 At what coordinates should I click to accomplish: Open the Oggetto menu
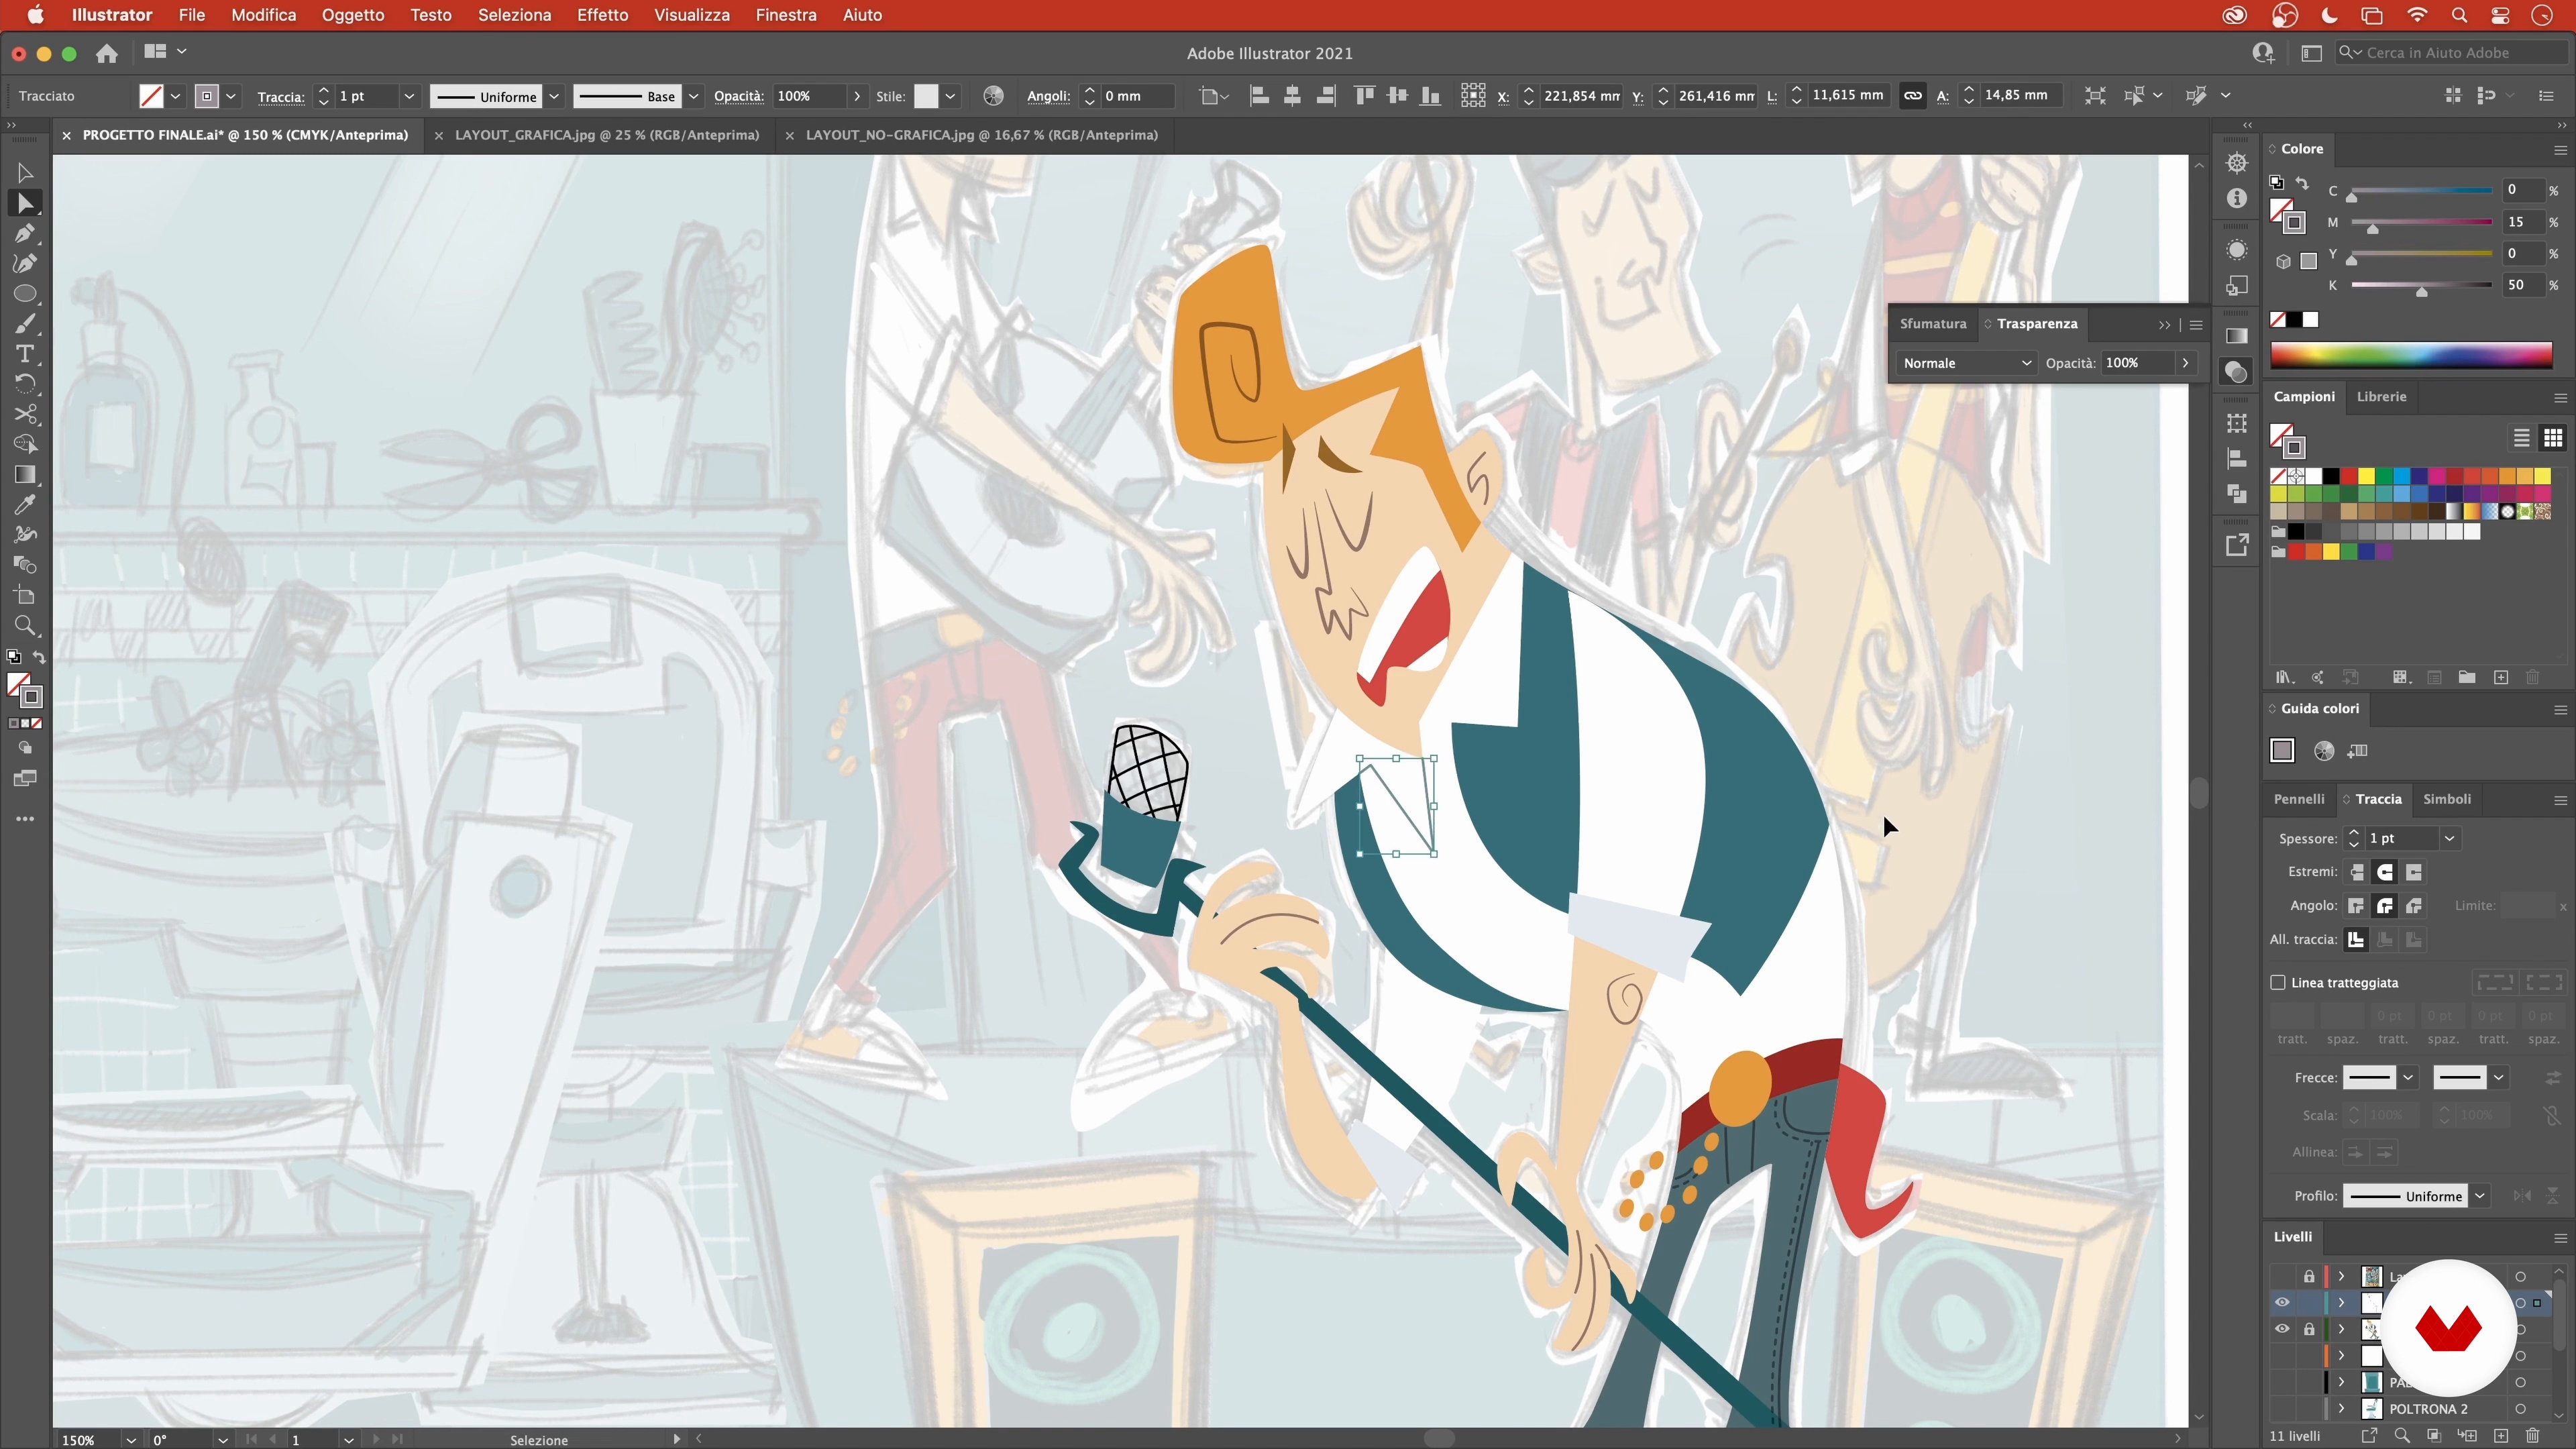coord(353,15)
